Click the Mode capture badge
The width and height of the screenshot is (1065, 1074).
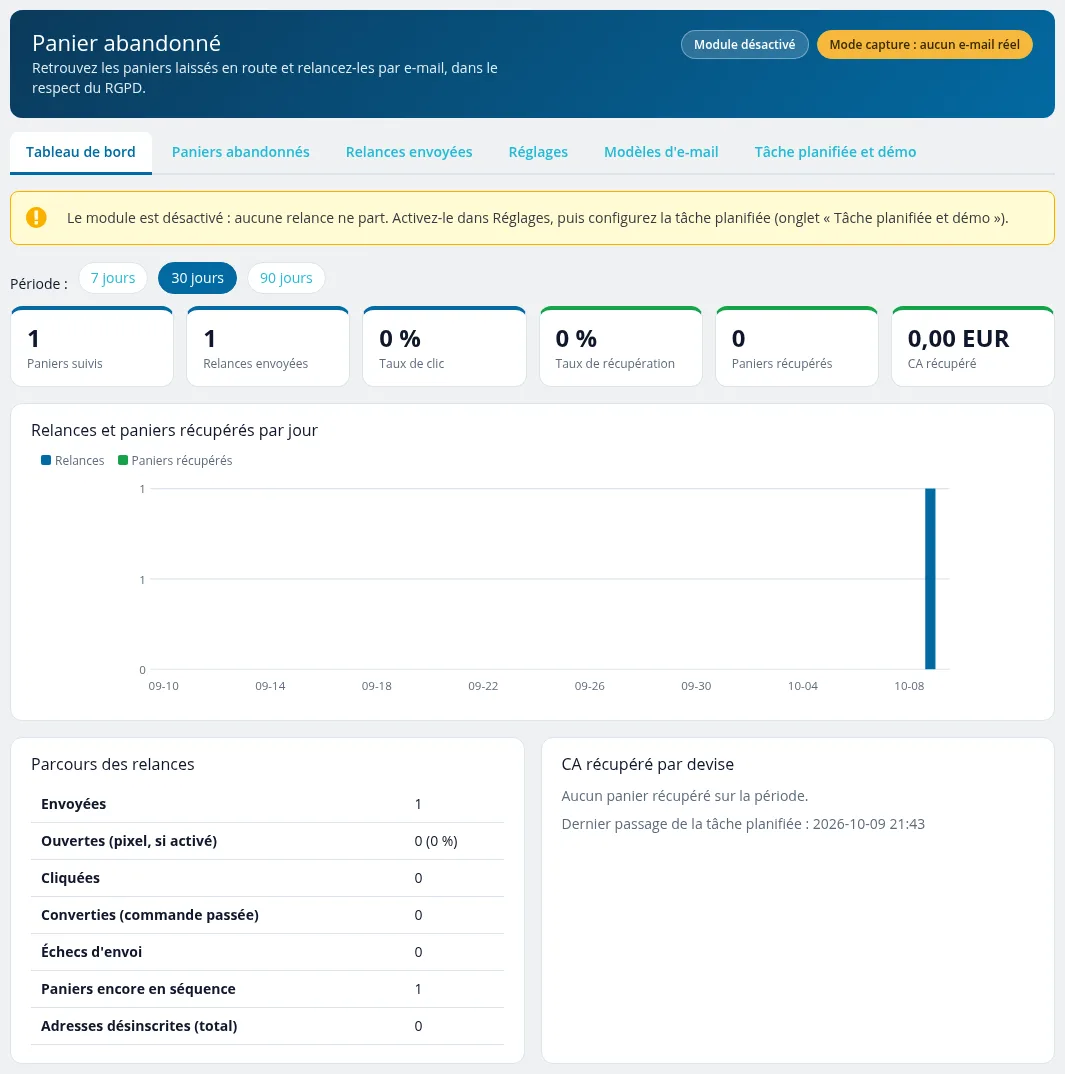(x=925, y=45)
